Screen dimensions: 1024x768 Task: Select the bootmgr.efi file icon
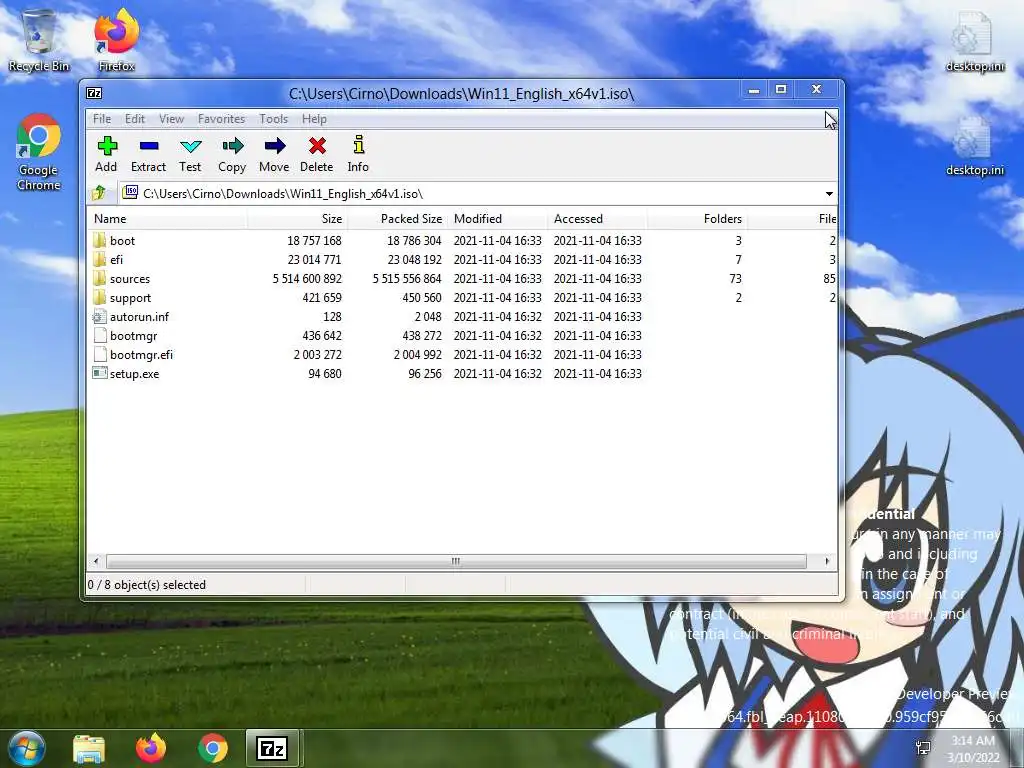[99, 355]
